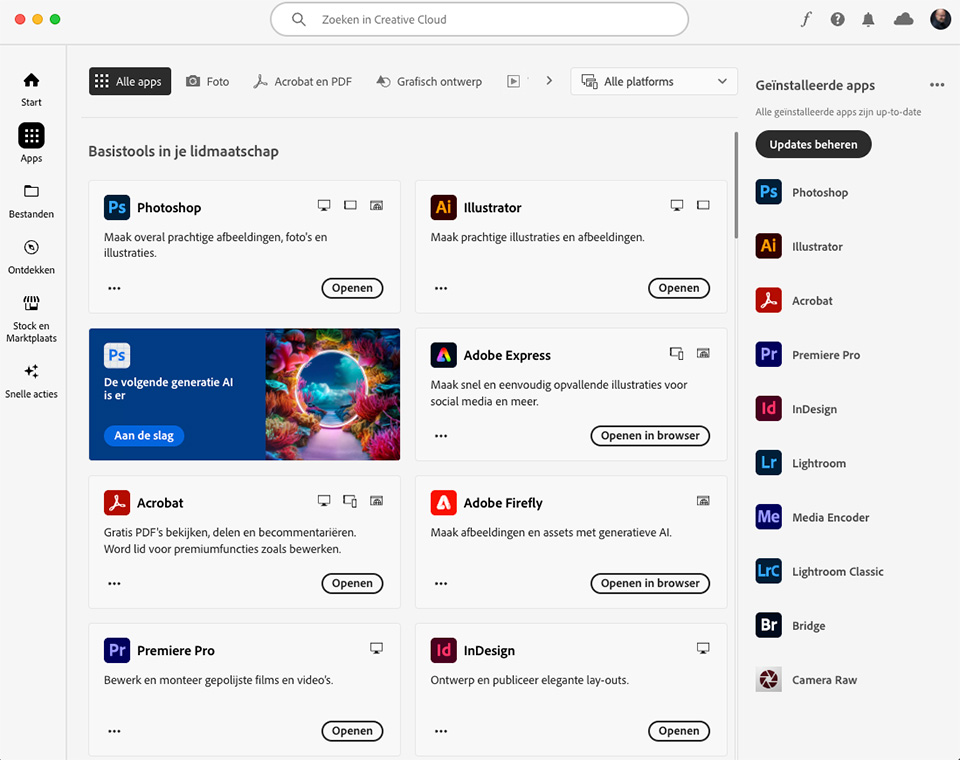Click desktop platform icon on InDesign card
960x760 pixels.
tap(703, 648)
